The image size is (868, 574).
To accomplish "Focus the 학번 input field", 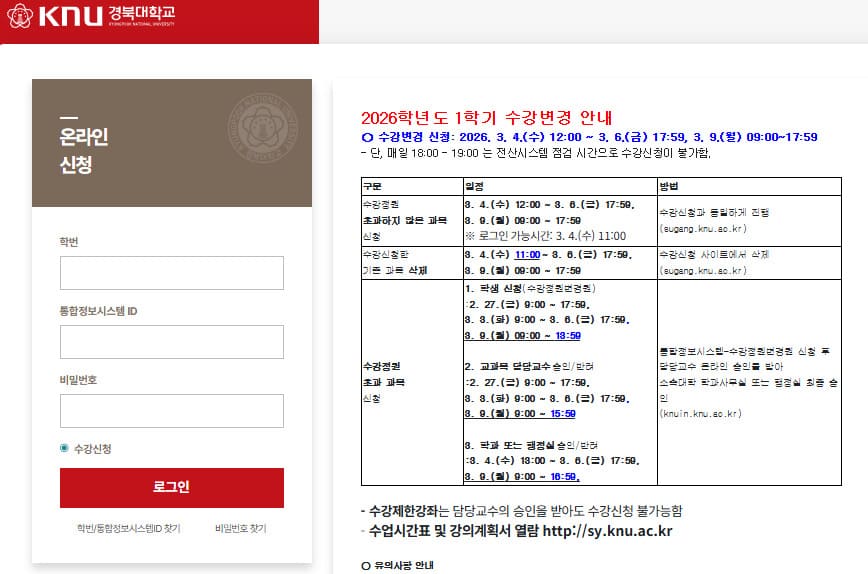I will [x=172, y=273].
